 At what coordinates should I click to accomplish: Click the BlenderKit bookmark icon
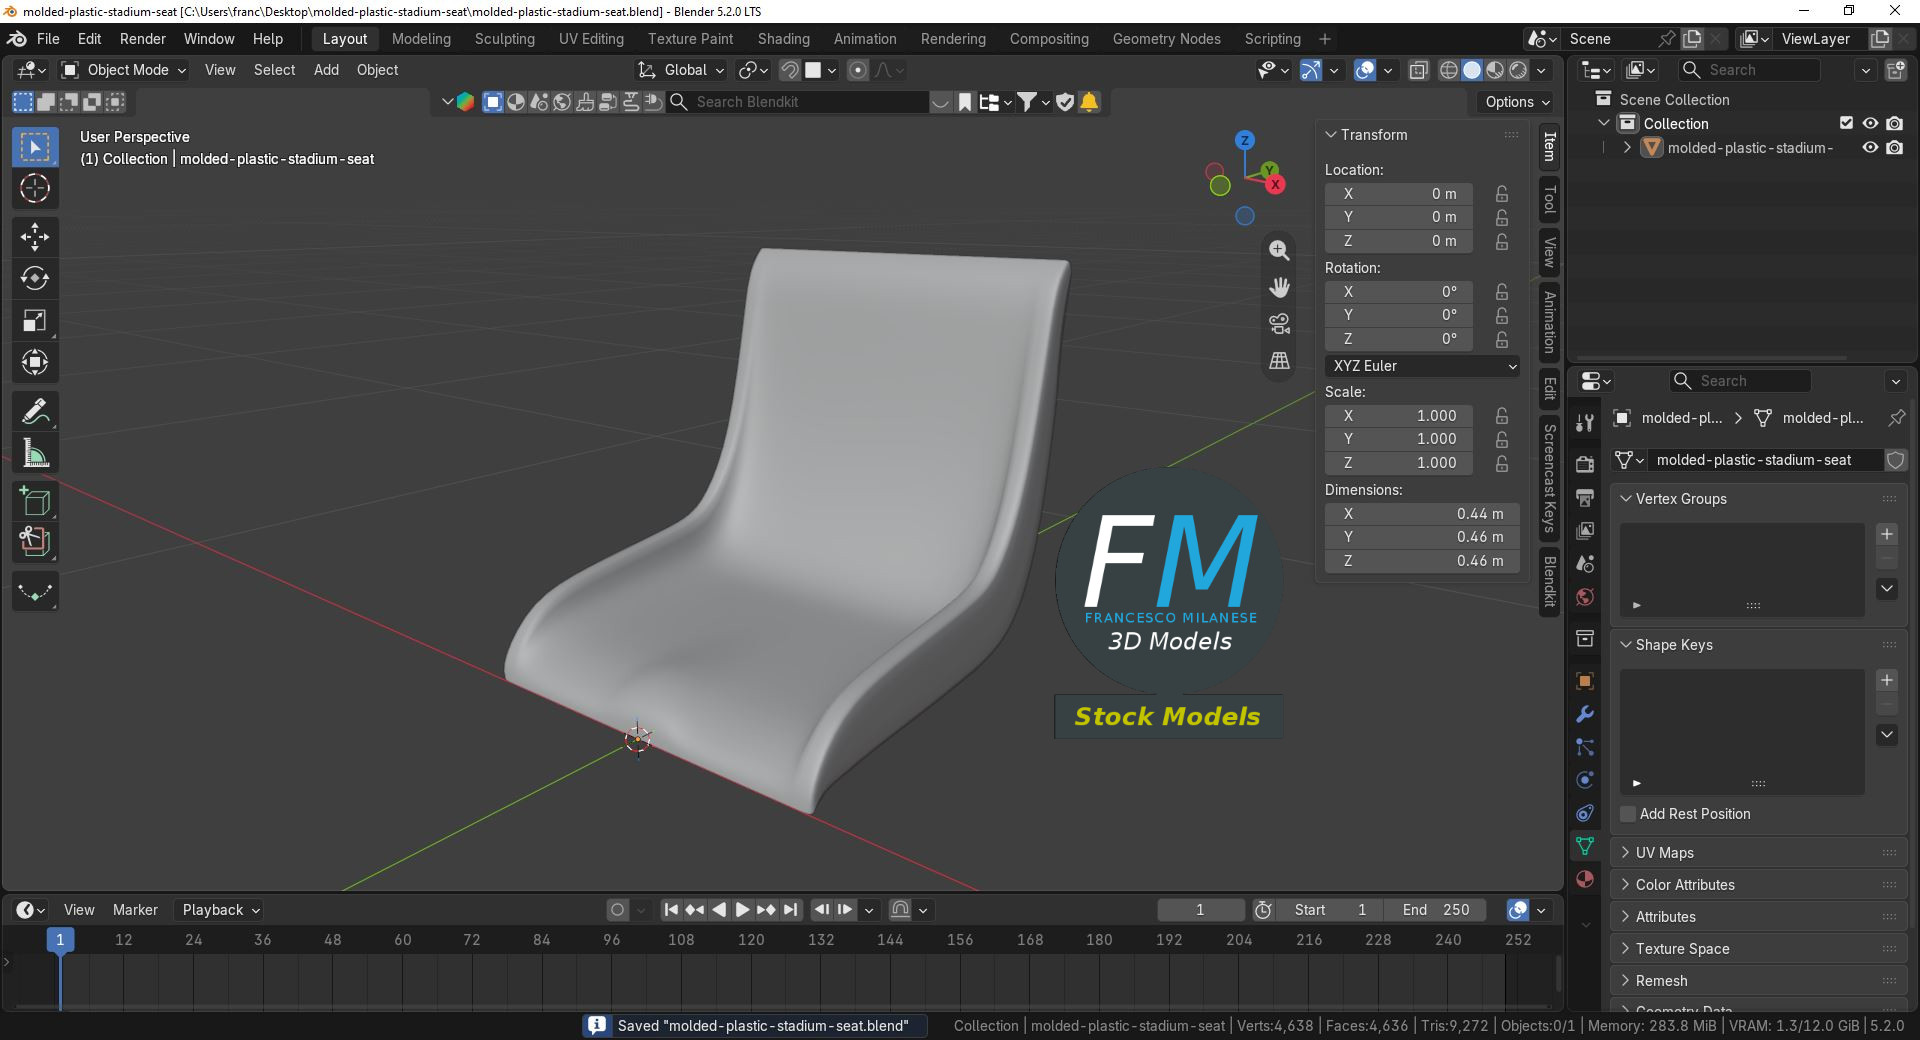(964, 102)
